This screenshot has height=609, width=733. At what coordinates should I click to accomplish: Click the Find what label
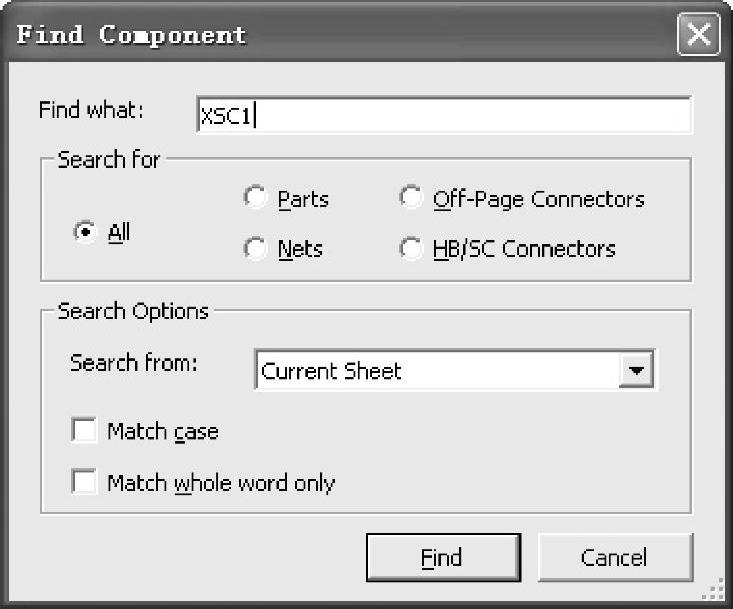[x=91, y=110]
